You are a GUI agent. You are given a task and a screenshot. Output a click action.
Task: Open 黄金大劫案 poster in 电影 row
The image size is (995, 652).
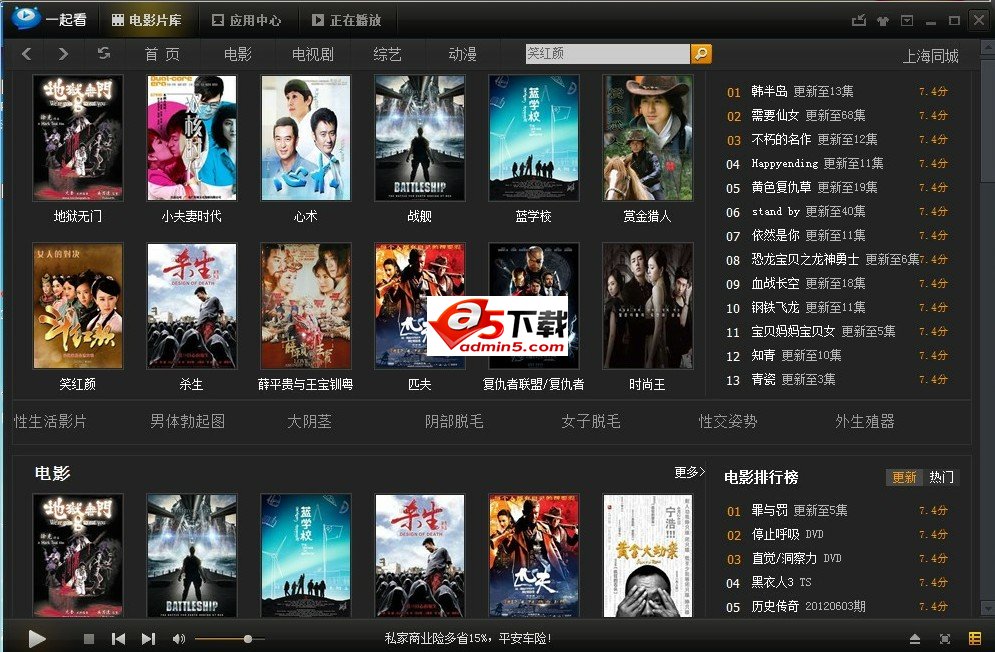(x=647, y=556)
